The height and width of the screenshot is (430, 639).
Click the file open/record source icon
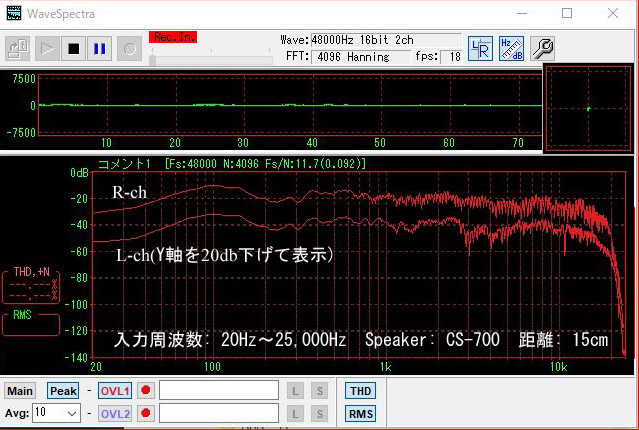tap(19, 47)
